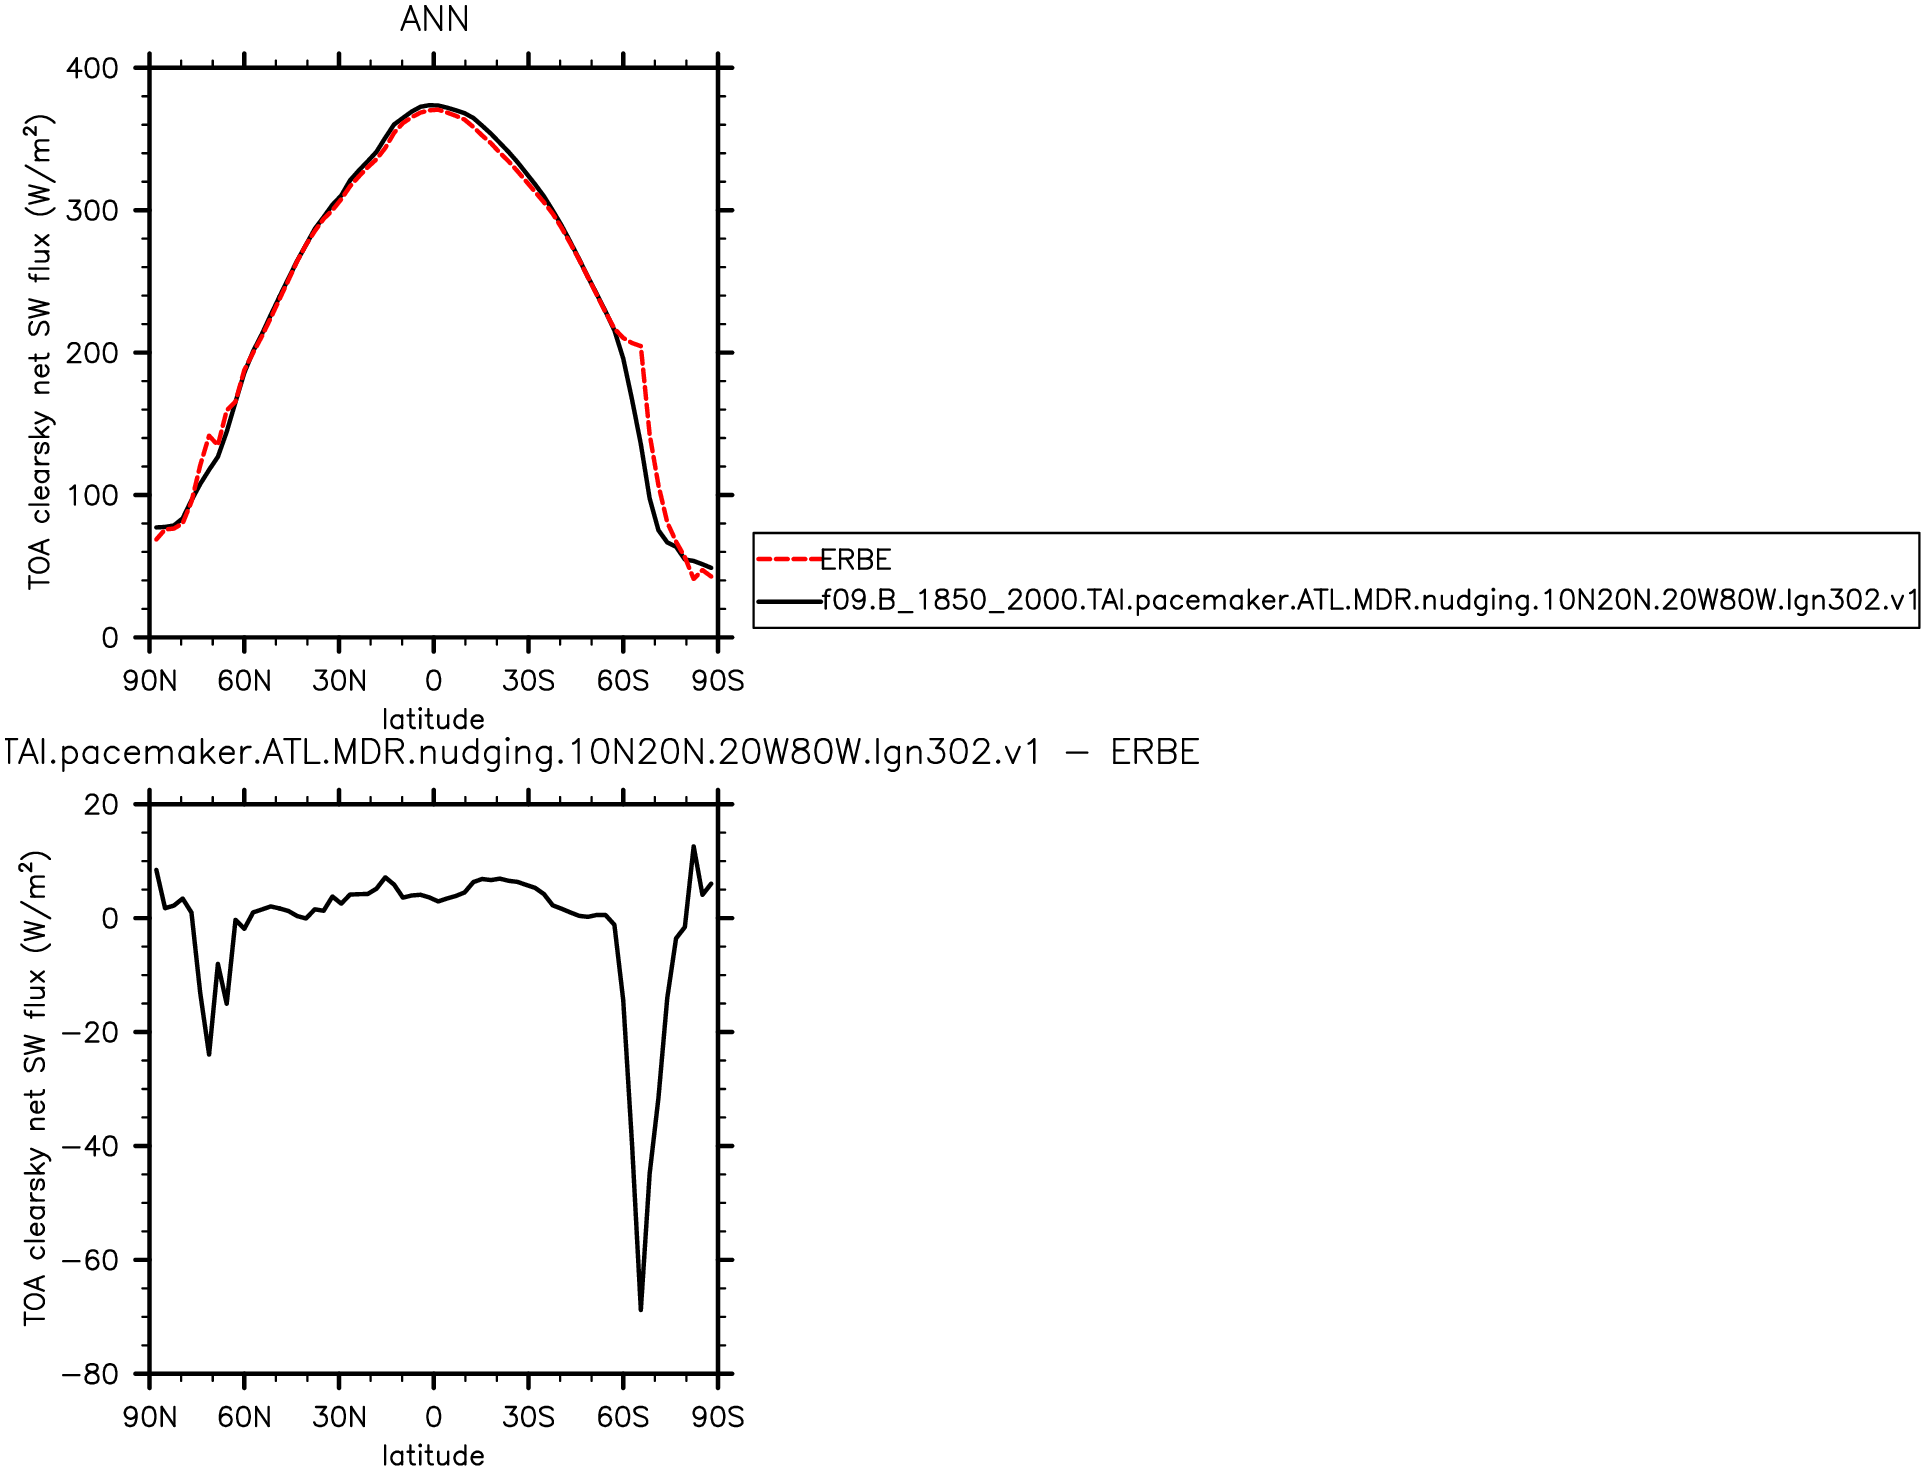Click the 0 latitude label on bottom plot

coord(433,1417)
